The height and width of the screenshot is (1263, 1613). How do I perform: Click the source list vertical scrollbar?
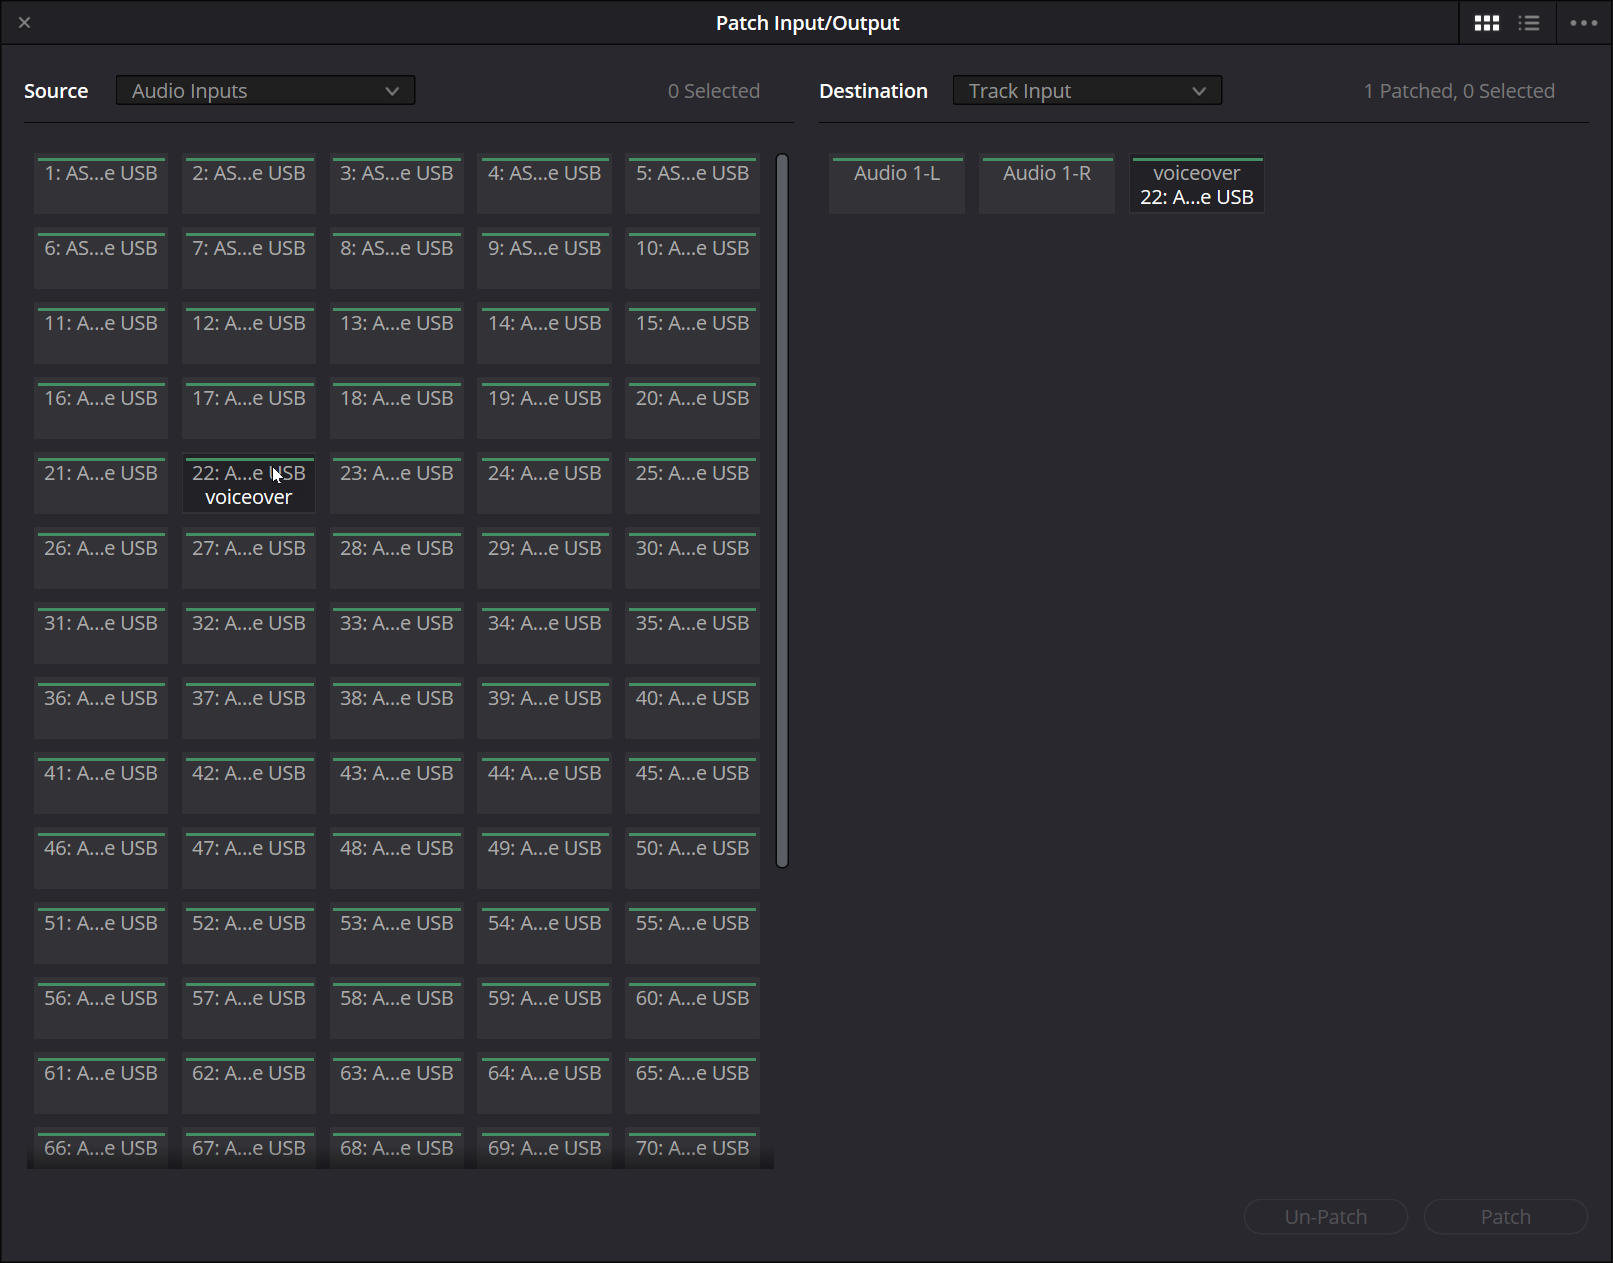782,510
